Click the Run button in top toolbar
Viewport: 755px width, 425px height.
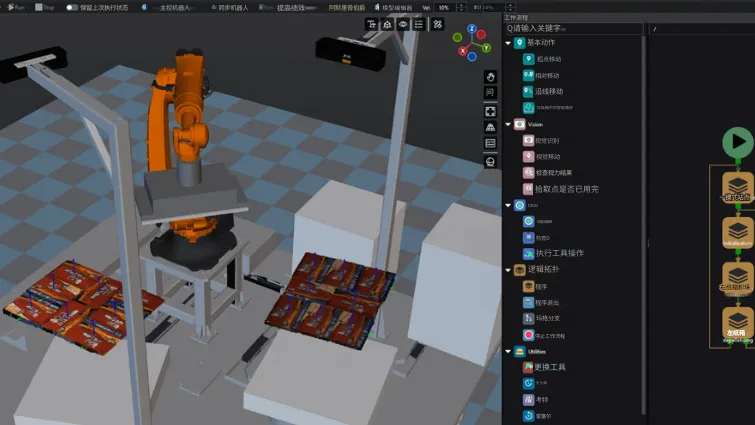click(x=16, y=7)
